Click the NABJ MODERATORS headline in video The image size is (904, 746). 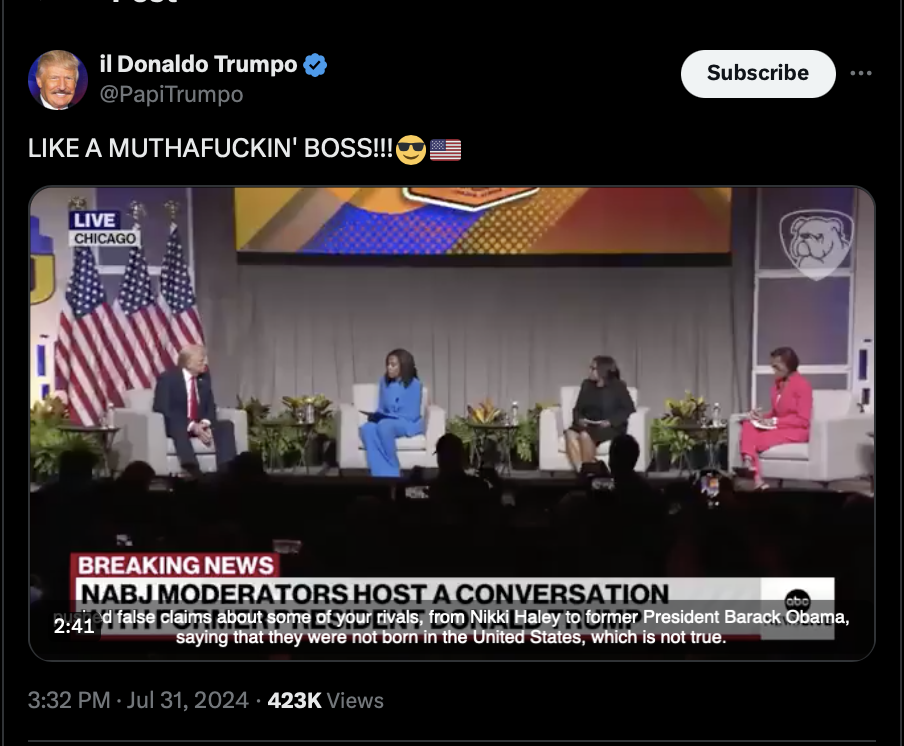[375, 594]
